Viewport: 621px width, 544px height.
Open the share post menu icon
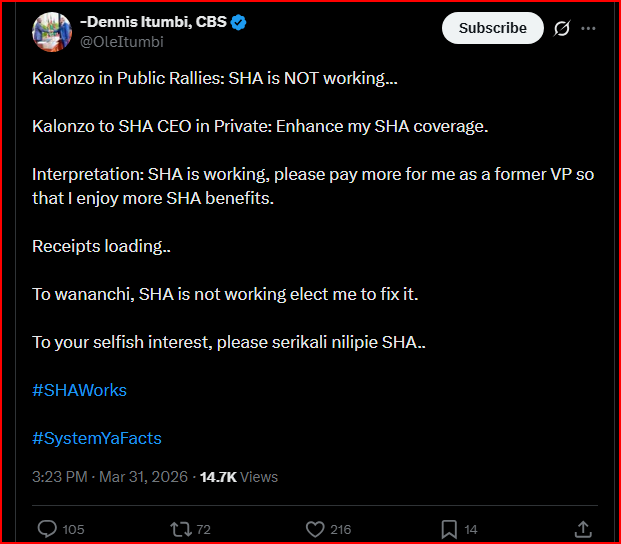[x=584, y=529]
